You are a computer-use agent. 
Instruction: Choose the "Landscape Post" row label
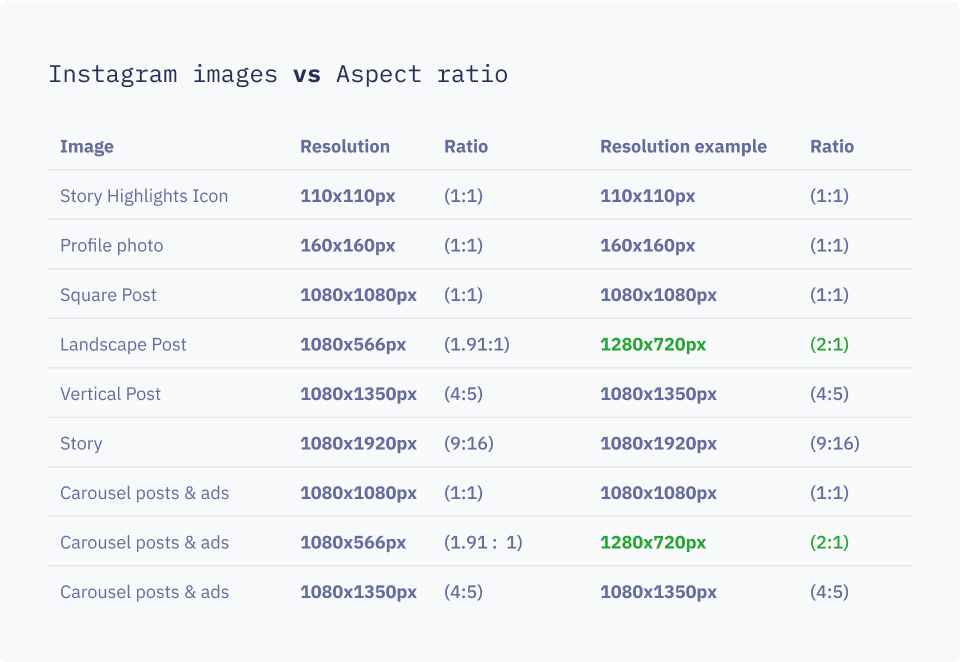point(123,344)
